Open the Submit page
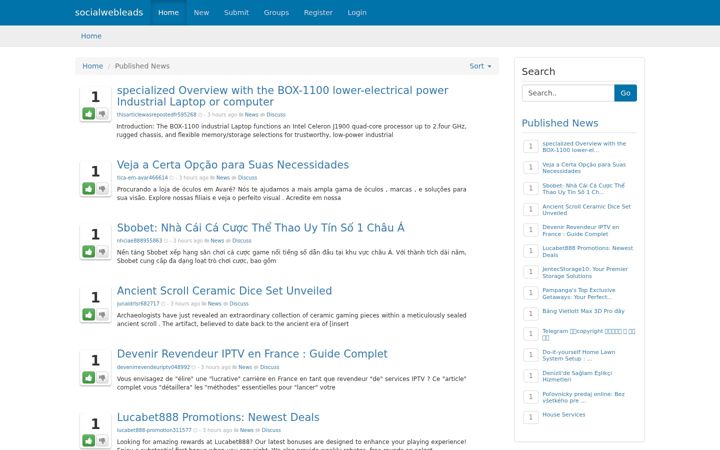 tap(236, 12)
